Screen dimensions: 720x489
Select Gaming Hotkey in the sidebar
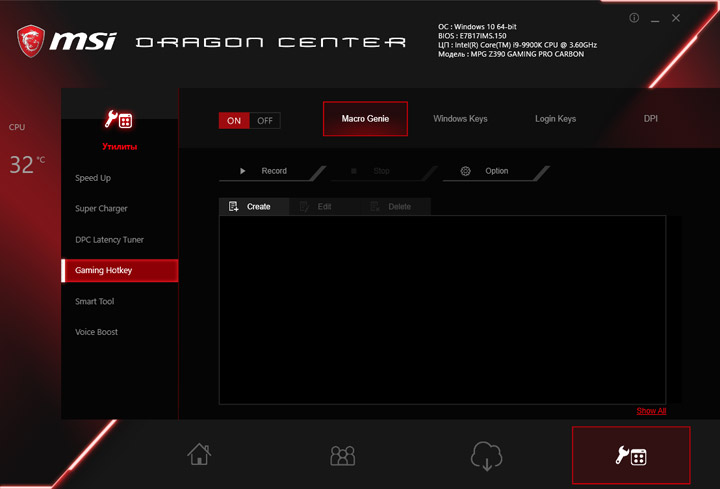pos(119,270)
